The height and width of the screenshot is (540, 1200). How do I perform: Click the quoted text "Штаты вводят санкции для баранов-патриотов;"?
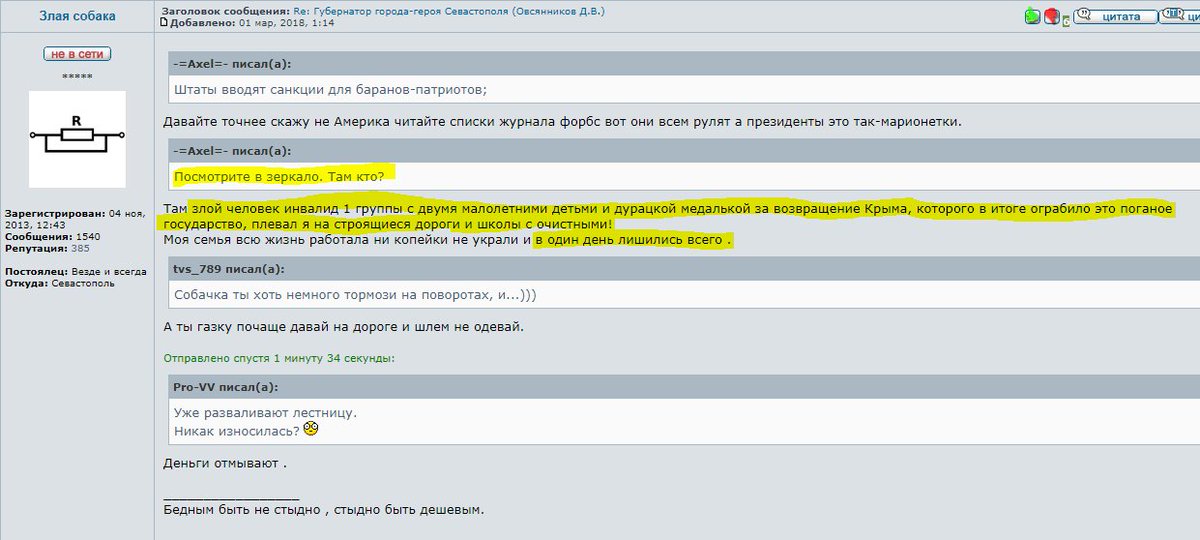[x=331, y=89]
